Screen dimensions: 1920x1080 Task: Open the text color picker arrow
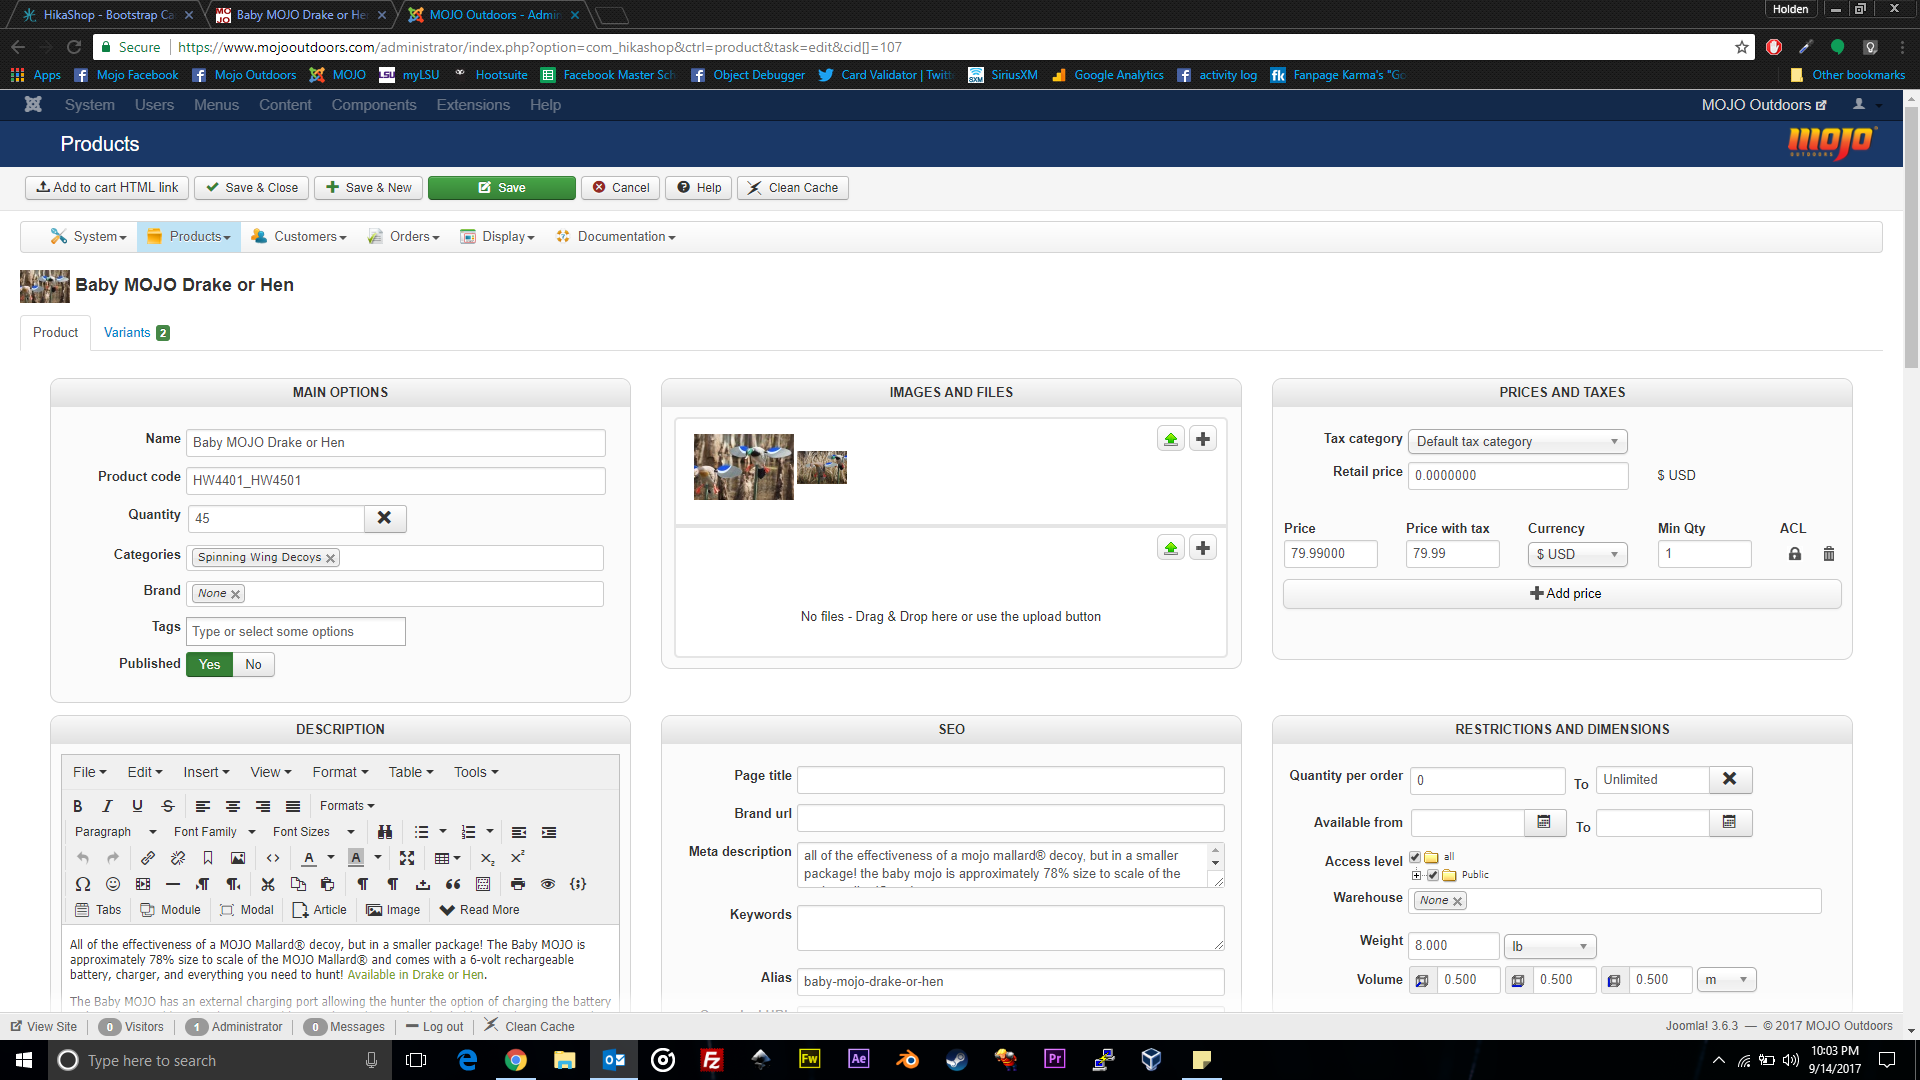click(x=331, y=858)
